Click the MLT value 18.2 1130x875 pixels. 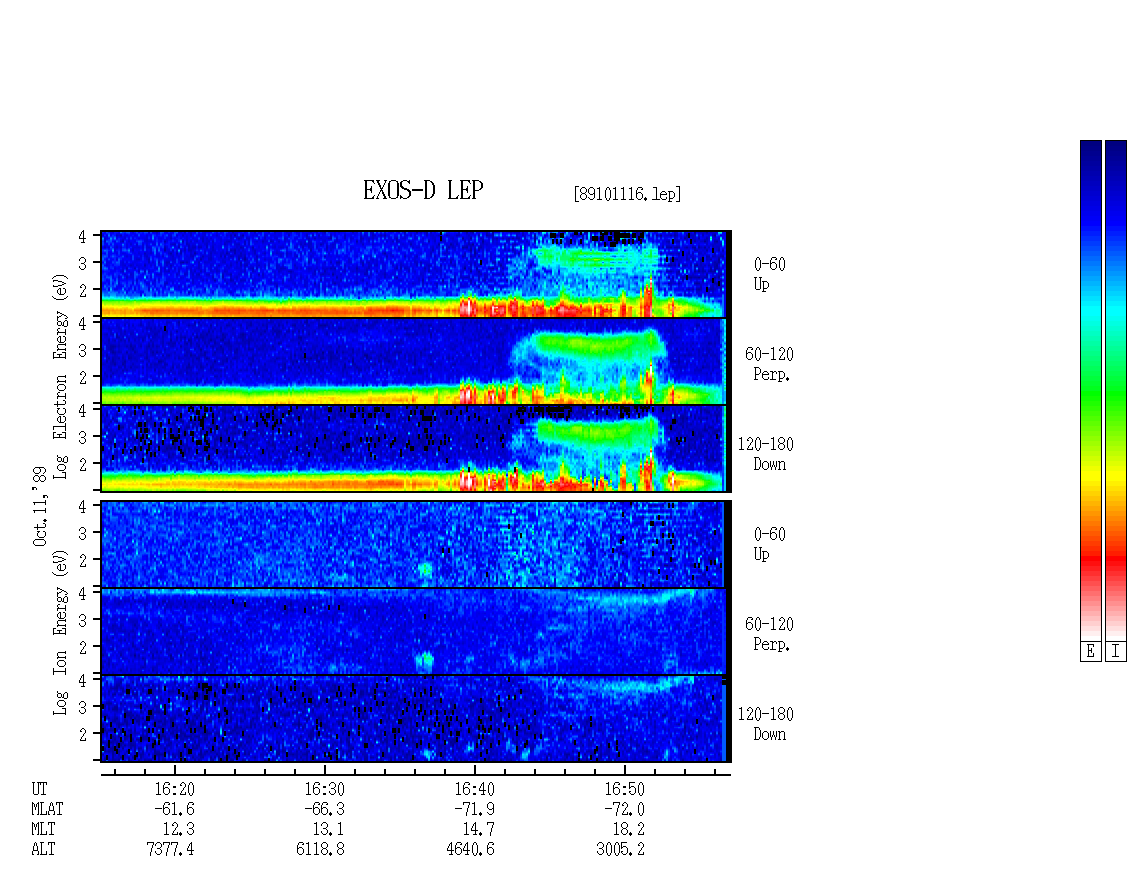pyautogui.click(x=628, y=830)
